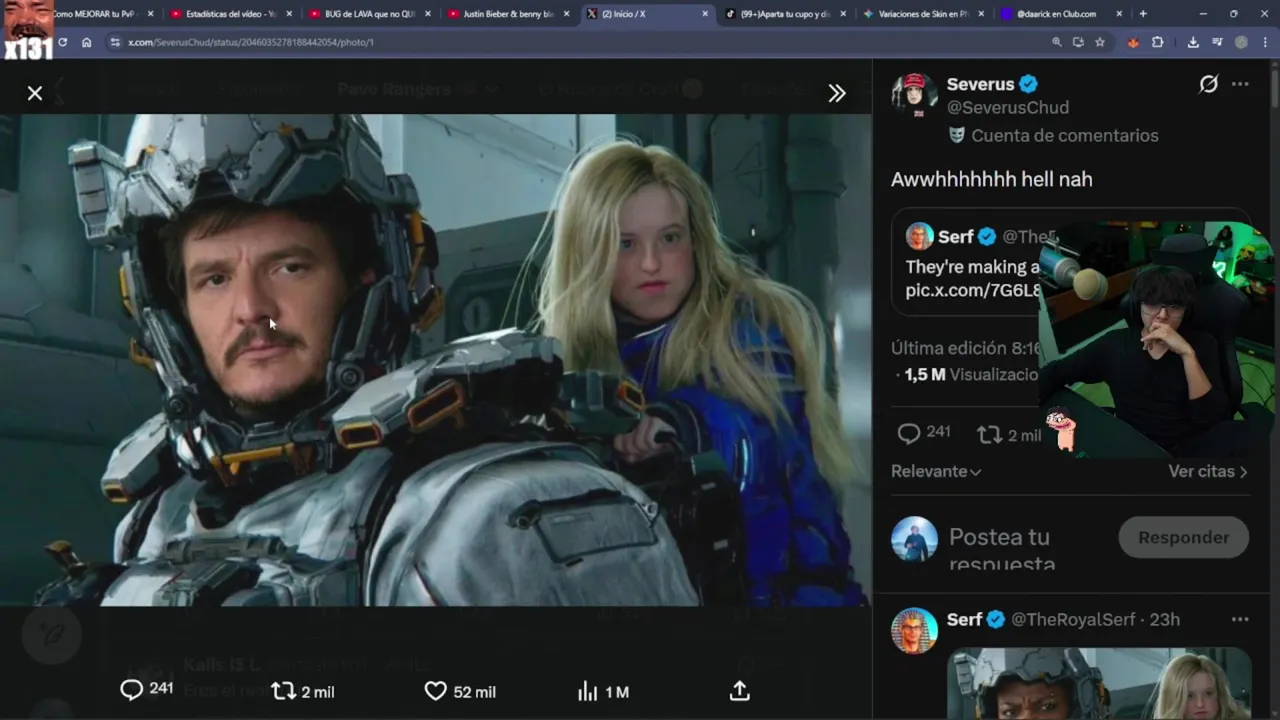Click the Cuenta de comentarios label
The height and width of the screenshot is (720, 1280).
point(1065,135)
